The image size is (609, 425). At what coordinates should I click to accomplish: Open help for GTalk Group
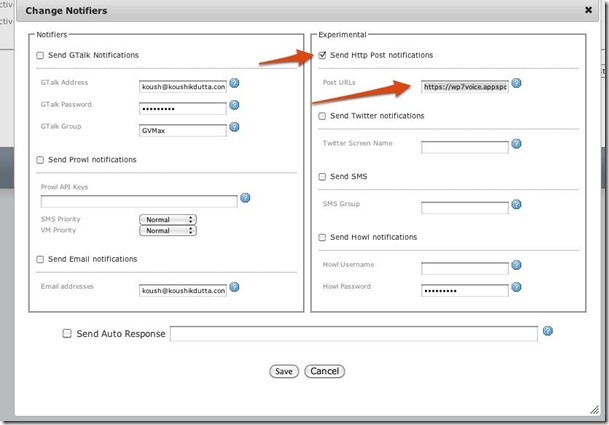coord(234,127)
